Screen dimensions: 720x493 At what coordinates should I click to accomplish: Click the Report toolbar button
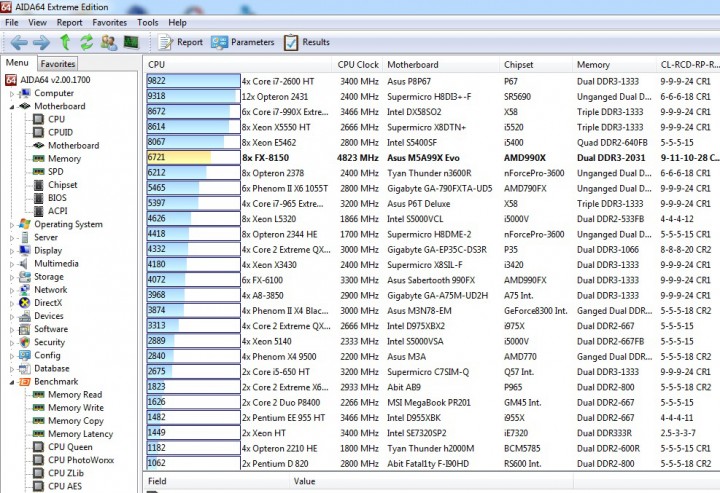180,42
